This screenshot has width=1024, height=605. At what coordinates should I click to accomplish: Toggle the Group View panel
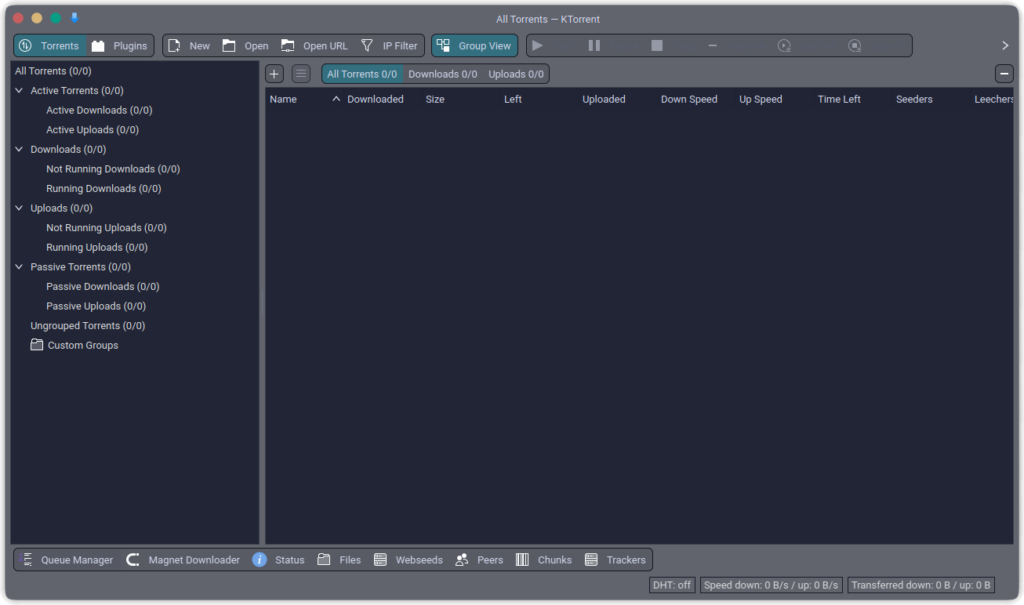[x=474, y=46]
